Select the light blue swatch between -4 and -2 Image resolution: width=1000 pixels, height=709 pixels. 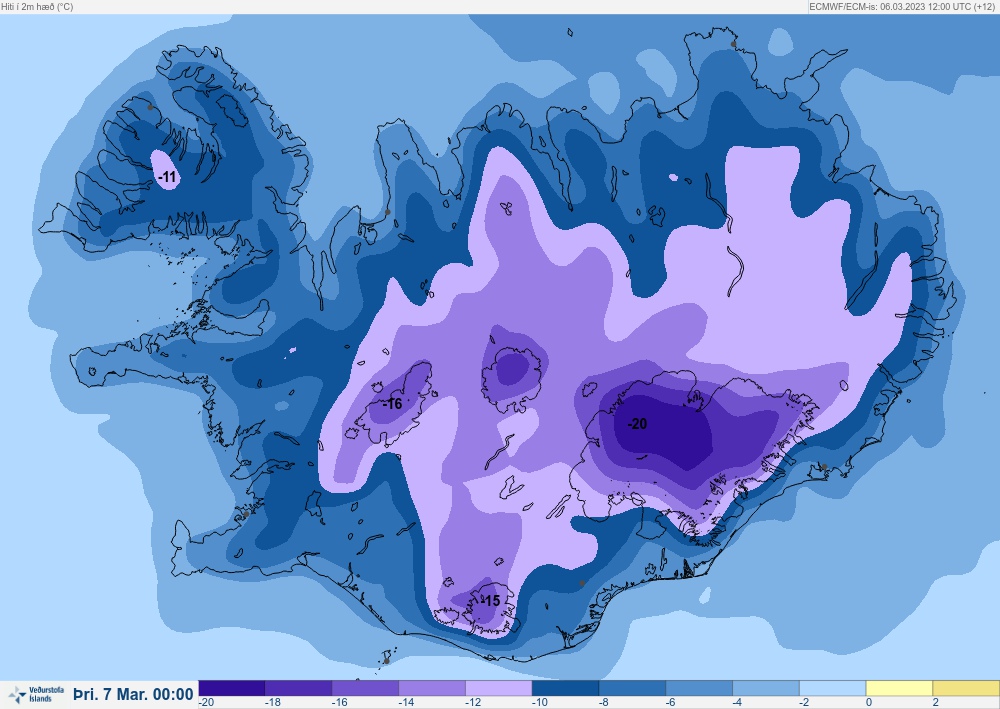[x=766, y=688]
